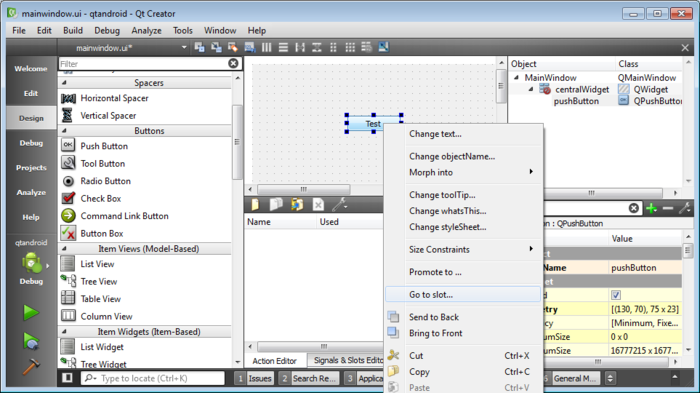Toggle the enabled property checkbox
The width and height of the screenshot is (700, 393).
click(x=616, y=295)
